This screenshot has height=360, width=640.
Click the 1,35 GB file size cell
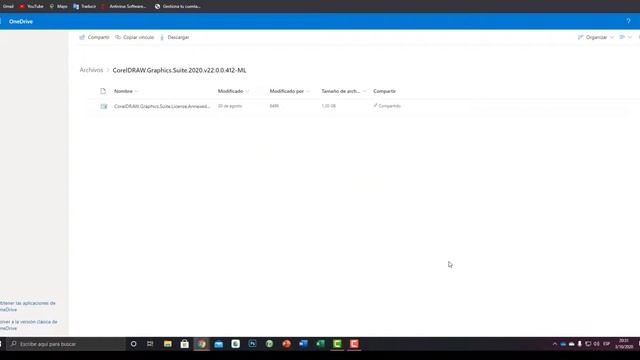coord(328,106)
